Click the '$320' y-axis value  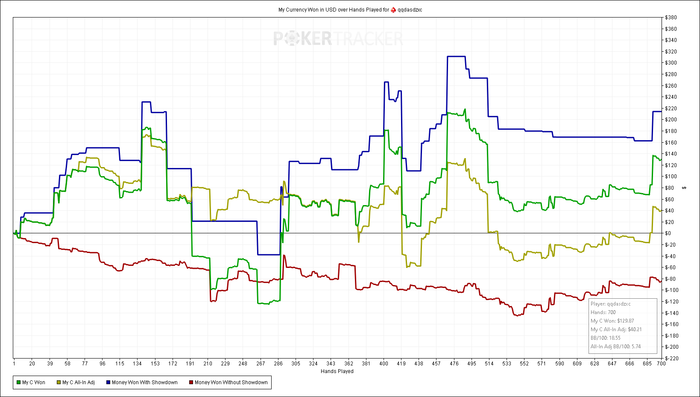click(x=671, y=52)
